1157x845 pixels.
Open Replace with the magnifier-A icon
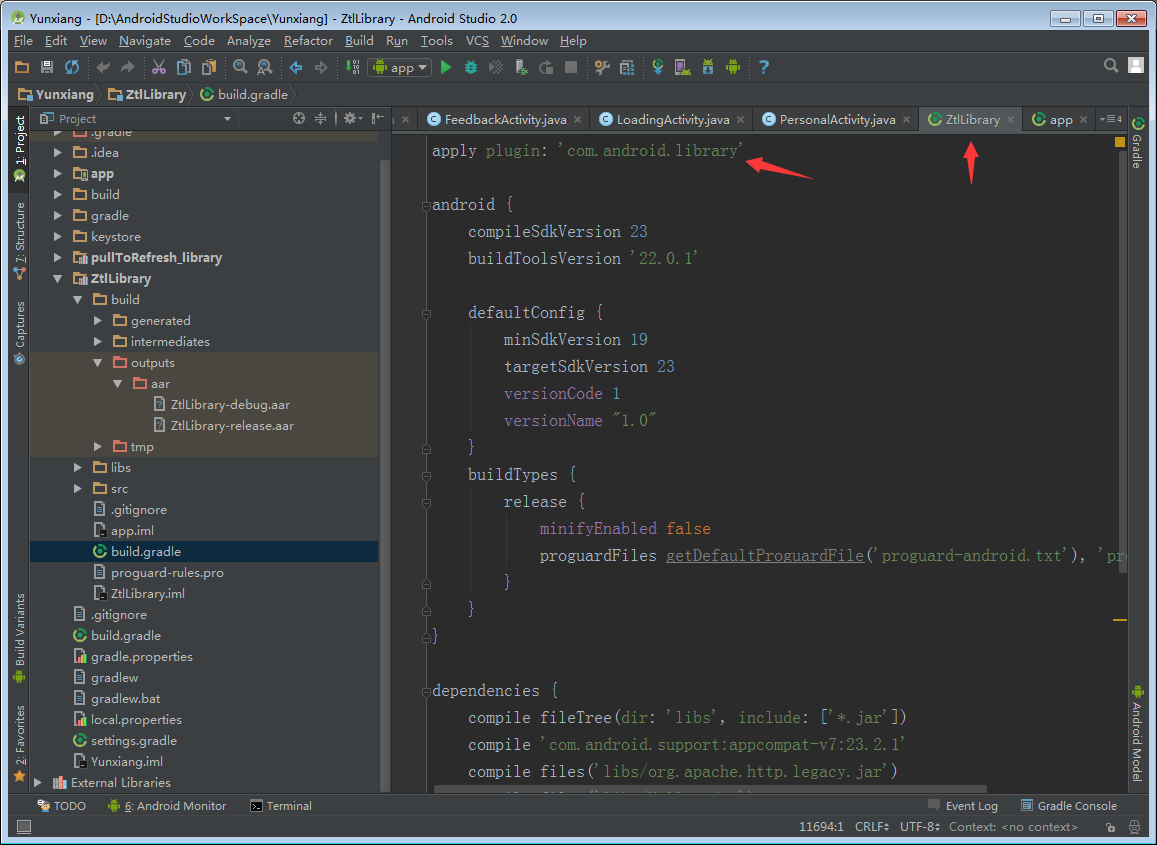pyautogui.click(x=264, y=67)
